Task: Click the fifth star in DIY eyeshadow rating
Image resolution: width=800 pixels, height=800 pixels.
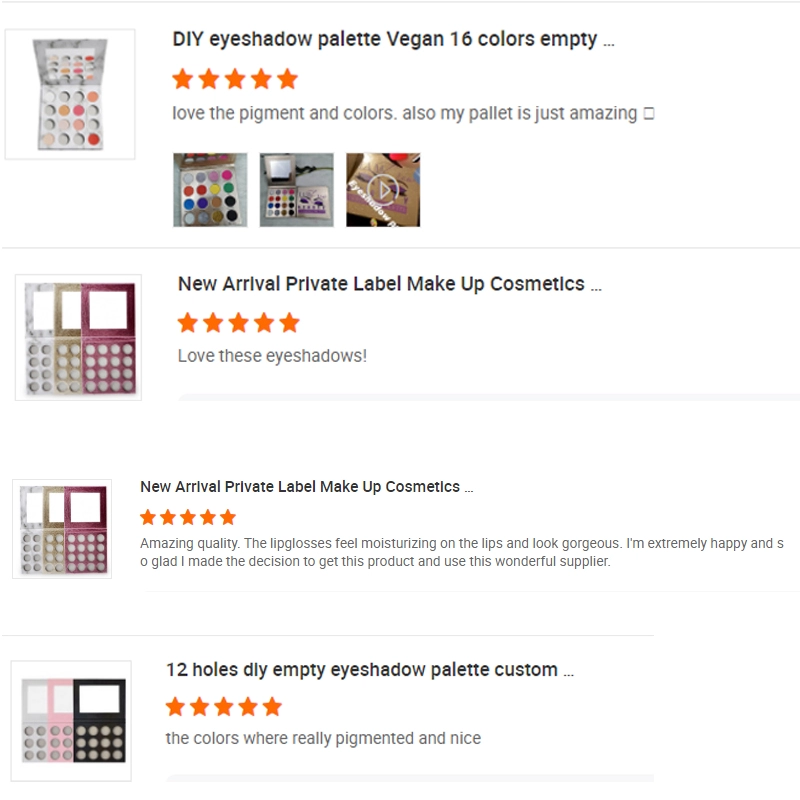Action: 287,79
